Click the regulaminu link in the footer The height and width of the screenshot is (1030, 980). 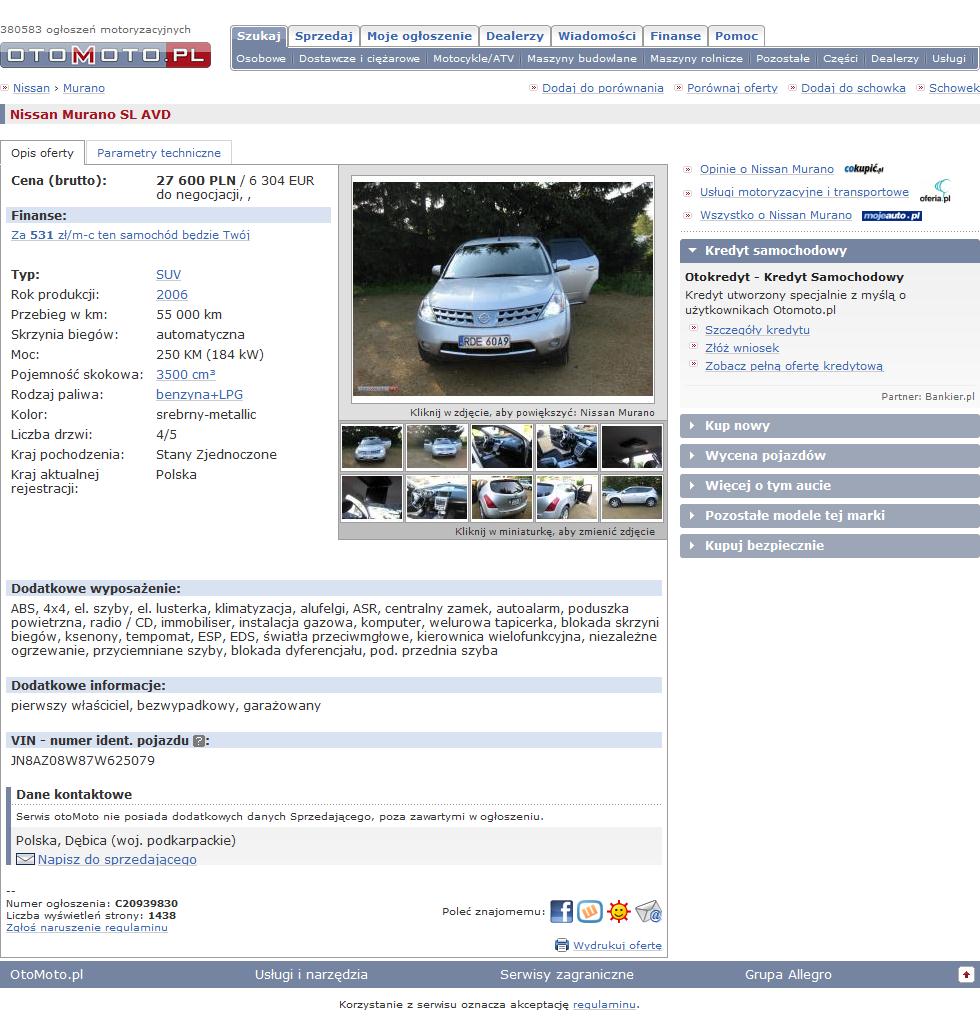pyautogui.click(x=604, y=1004)
